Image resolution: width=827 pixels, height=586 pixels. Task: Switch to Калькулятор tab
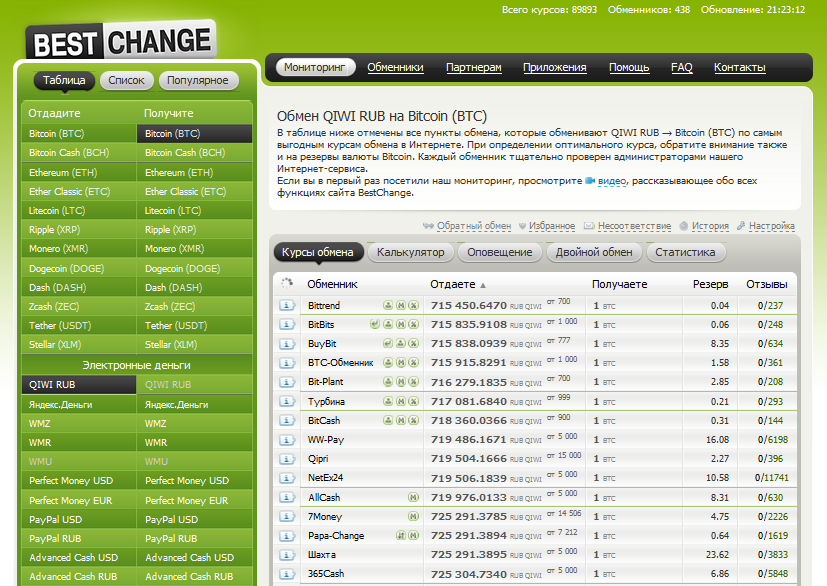coord(410,252)
